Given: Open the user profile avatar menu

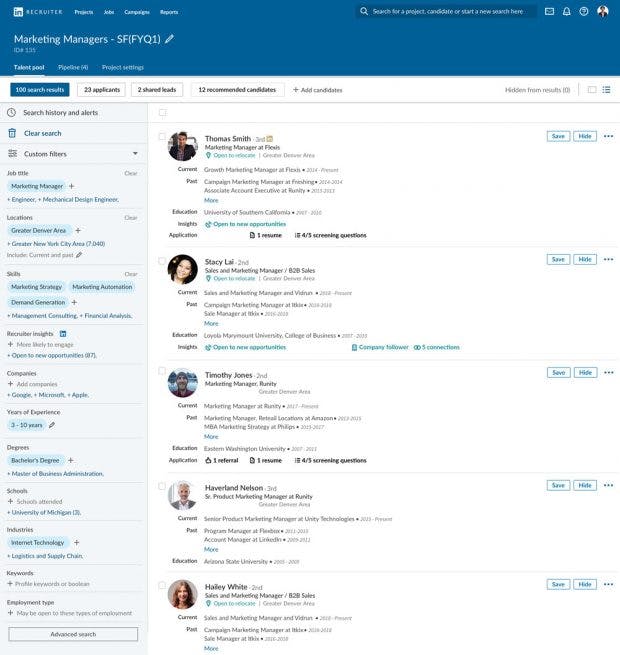Looking at the screenshot, I should [602, 11].
